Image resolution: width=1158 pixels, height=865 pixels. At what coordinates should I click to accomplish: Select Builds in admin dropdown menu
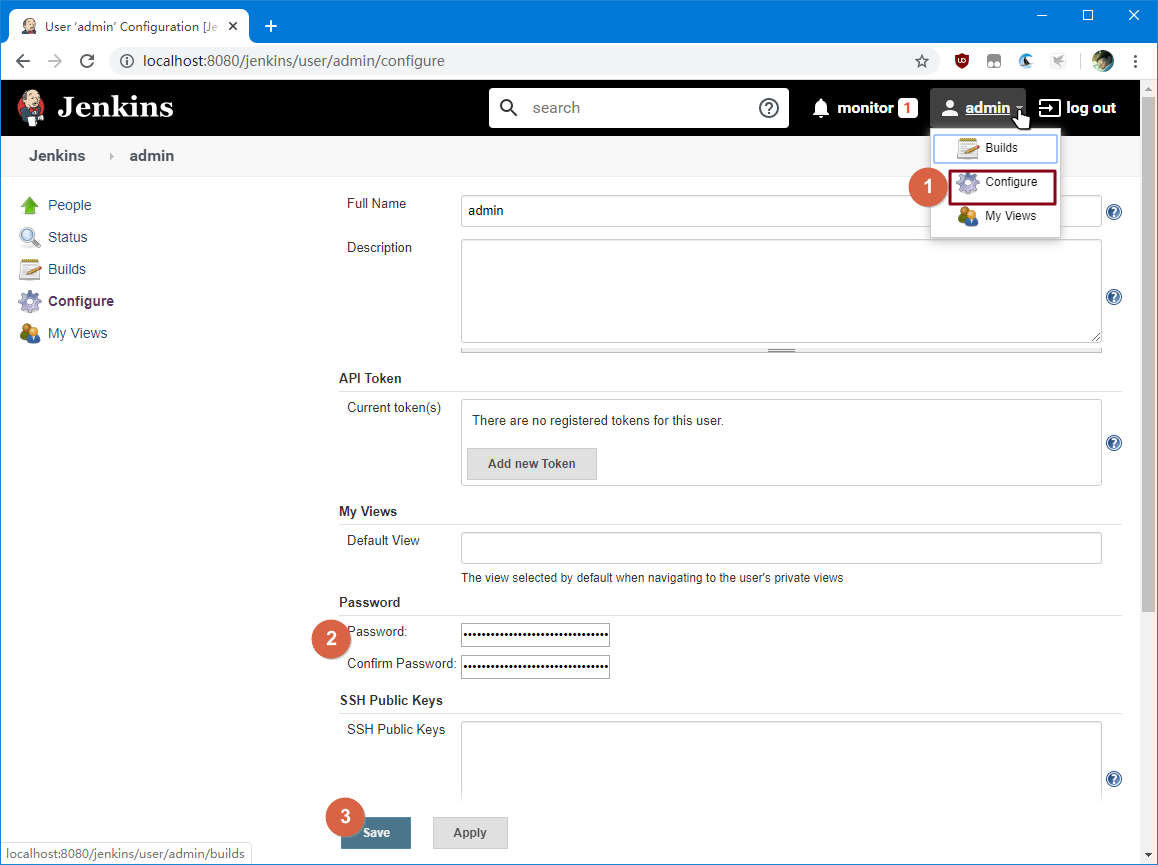[995, 148]
